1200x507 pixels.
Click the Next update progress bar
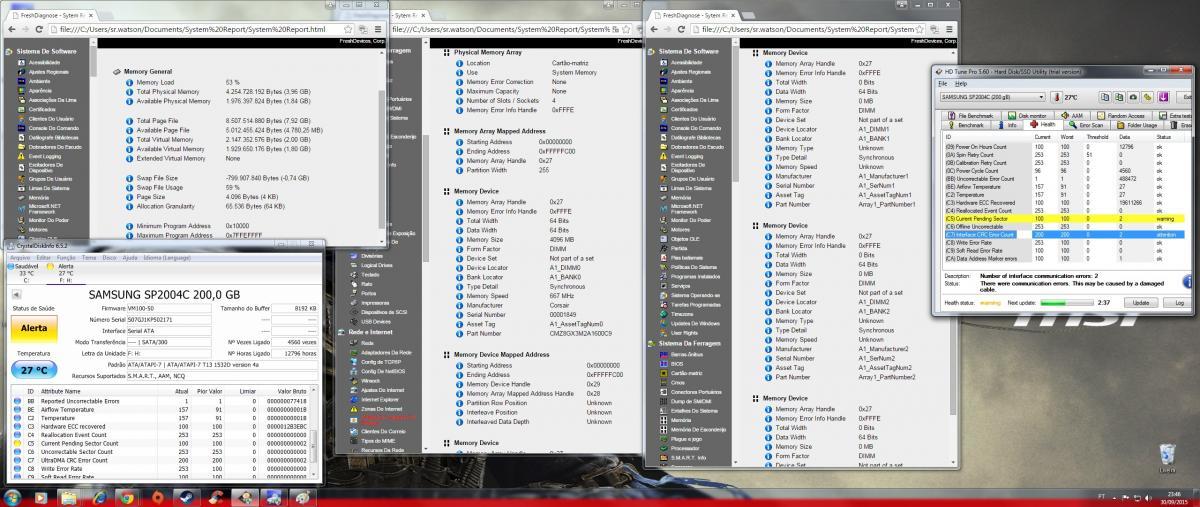(x=1067, y=303)
